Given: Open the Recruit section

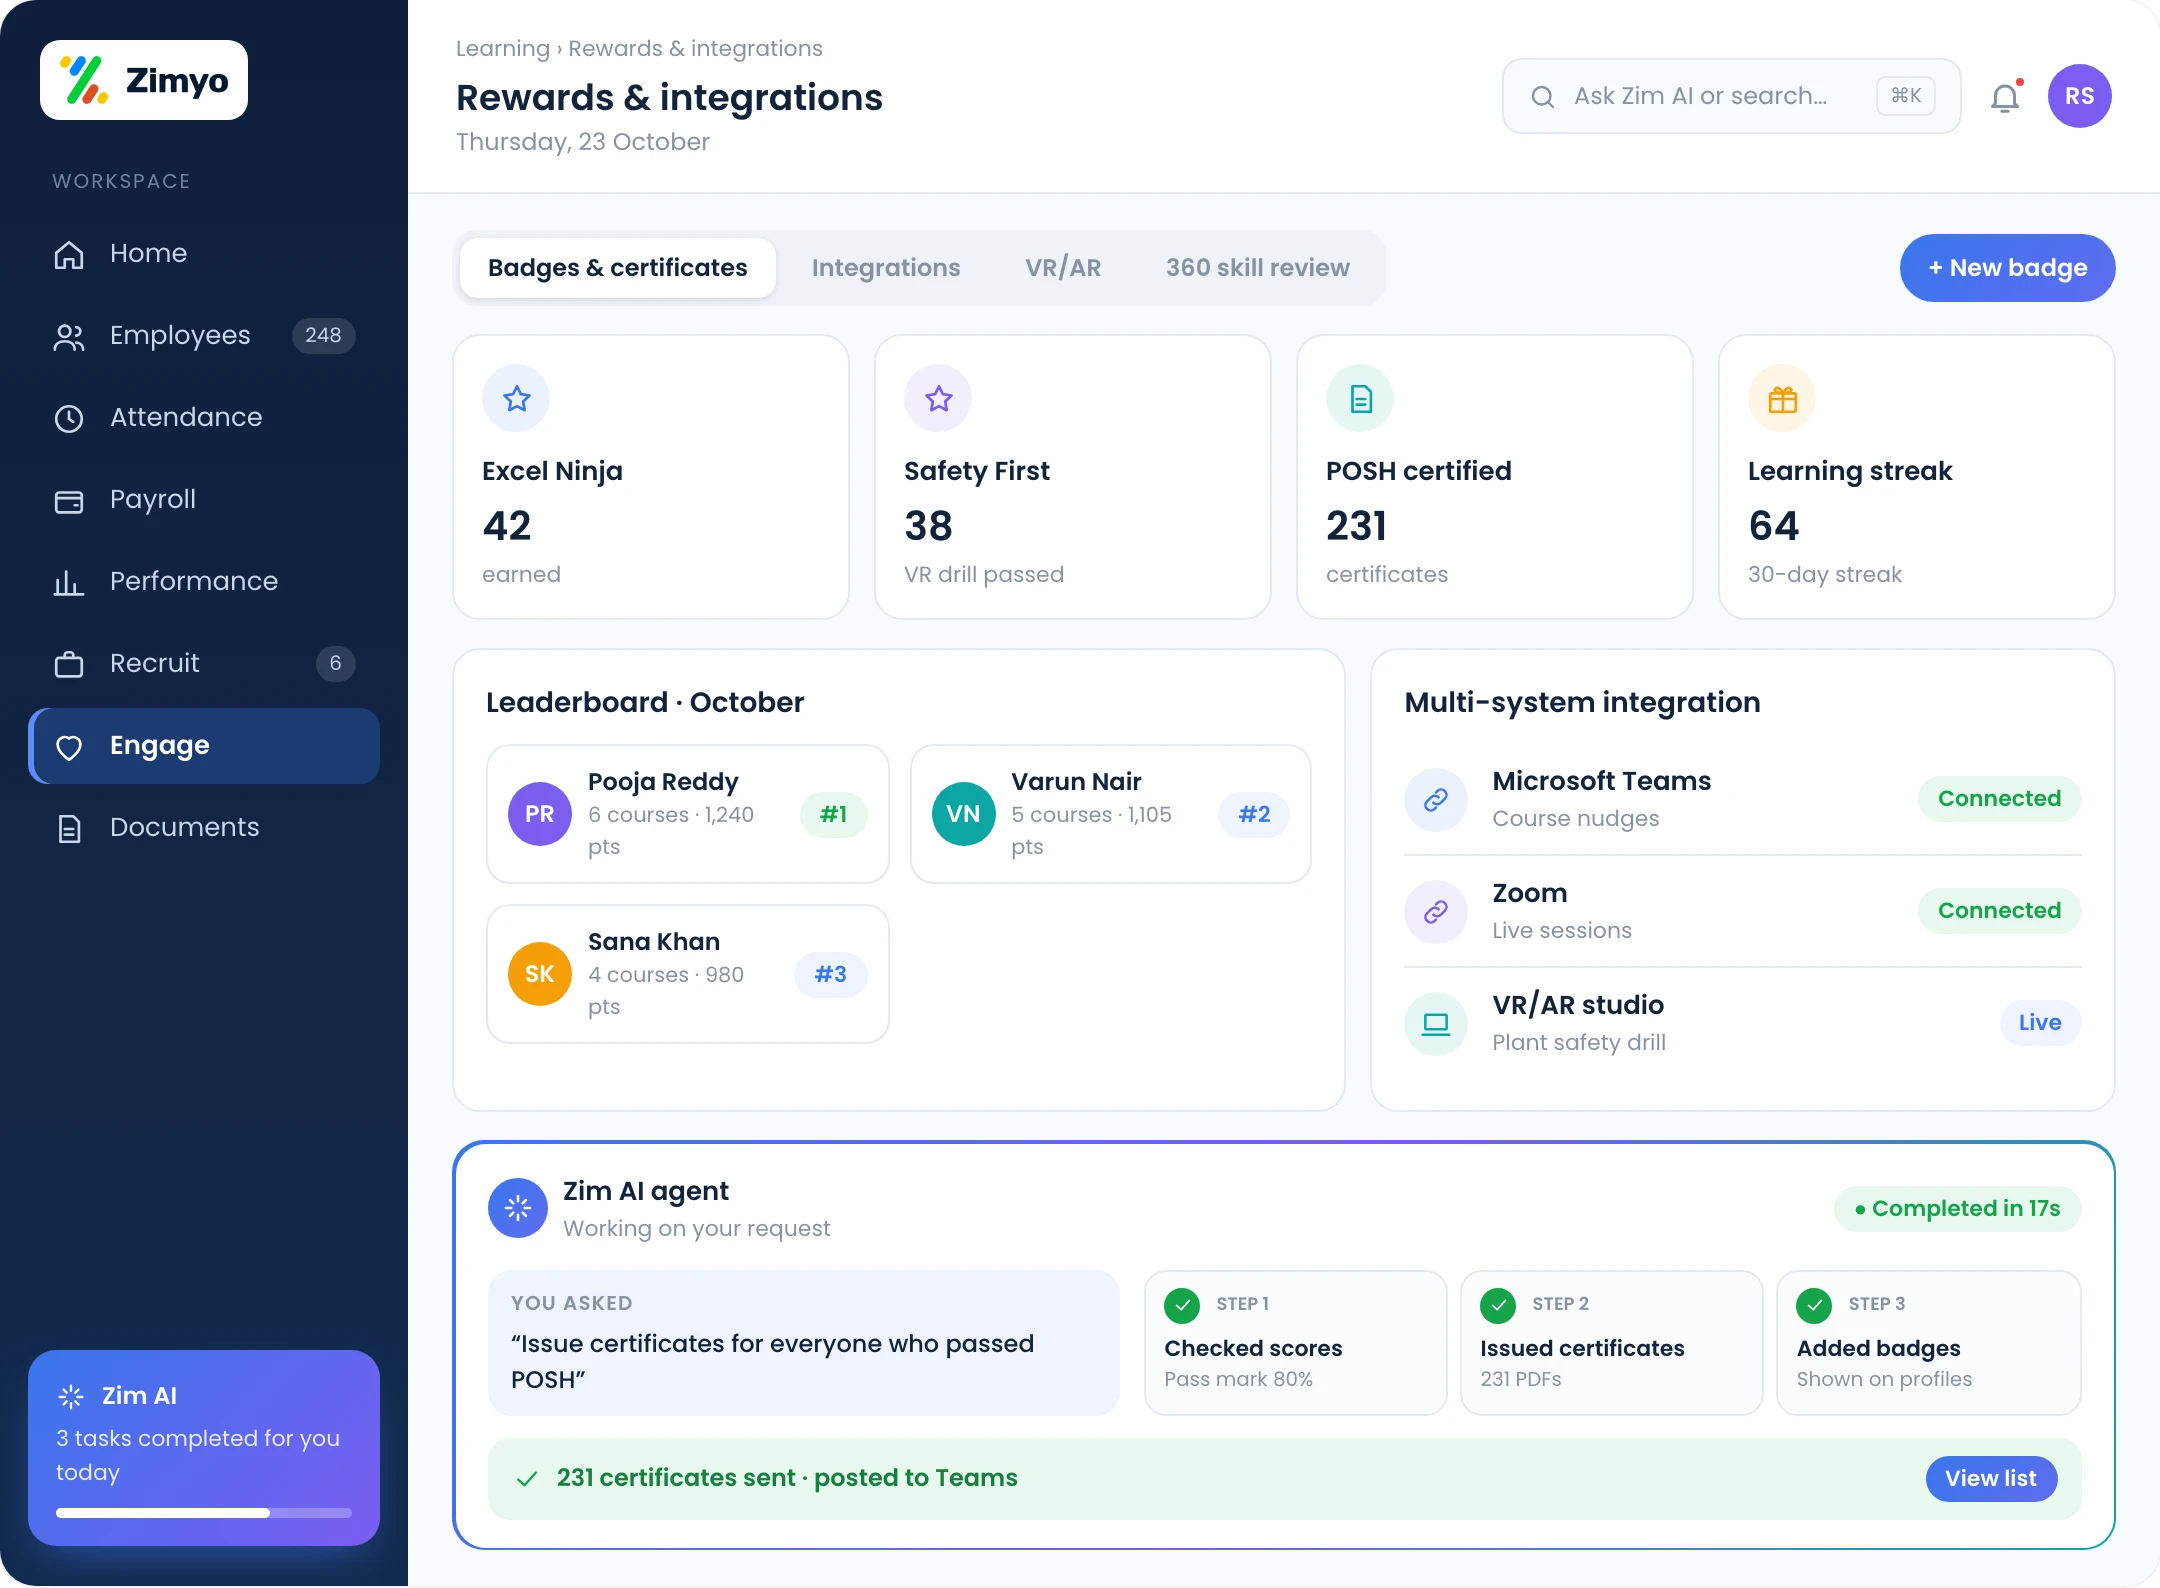Looking at the screenshot, I should point(204,663).
